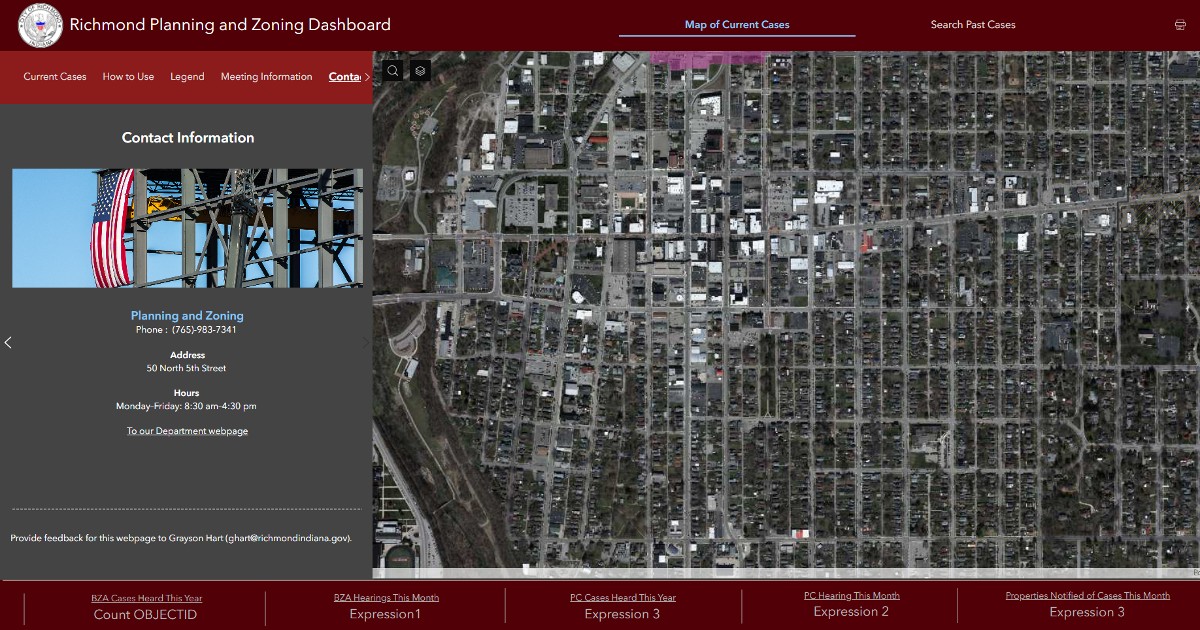Select the Map of Current Cases tab

(737, 24)
